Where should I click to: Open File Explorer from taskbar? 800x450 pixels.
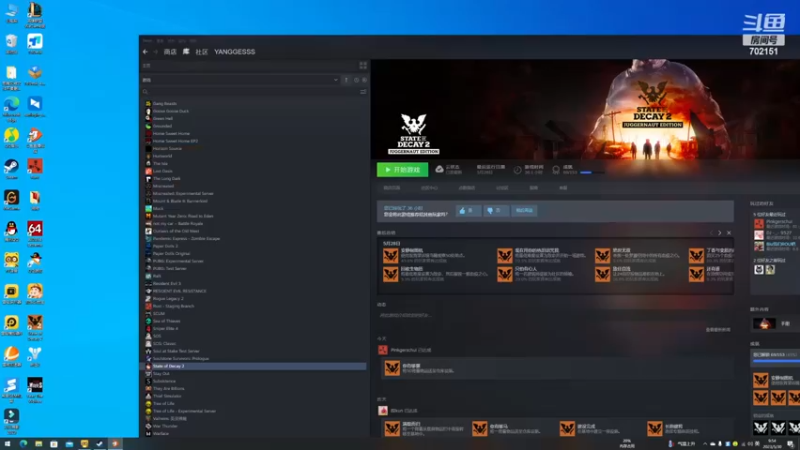point(38,444)
